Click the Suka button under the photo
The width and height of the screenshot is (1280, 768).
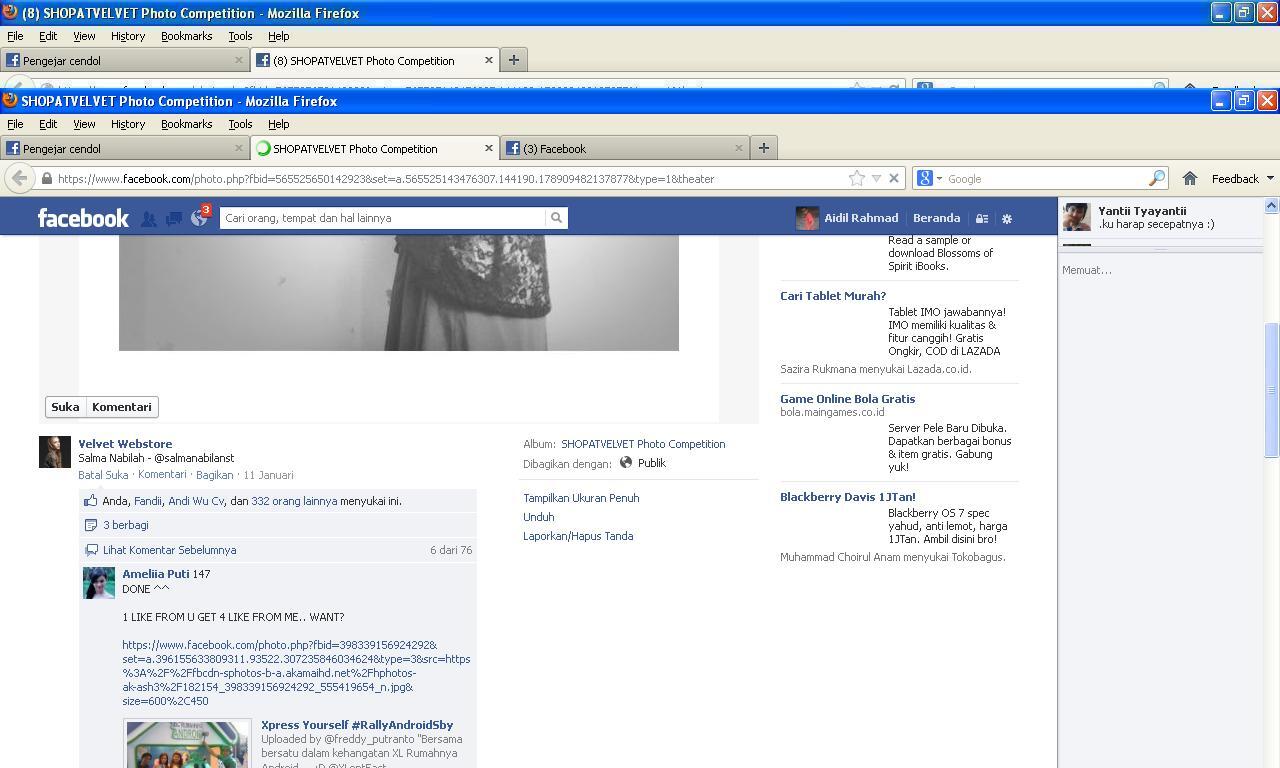pyautogui.click(x=65, y=407)
